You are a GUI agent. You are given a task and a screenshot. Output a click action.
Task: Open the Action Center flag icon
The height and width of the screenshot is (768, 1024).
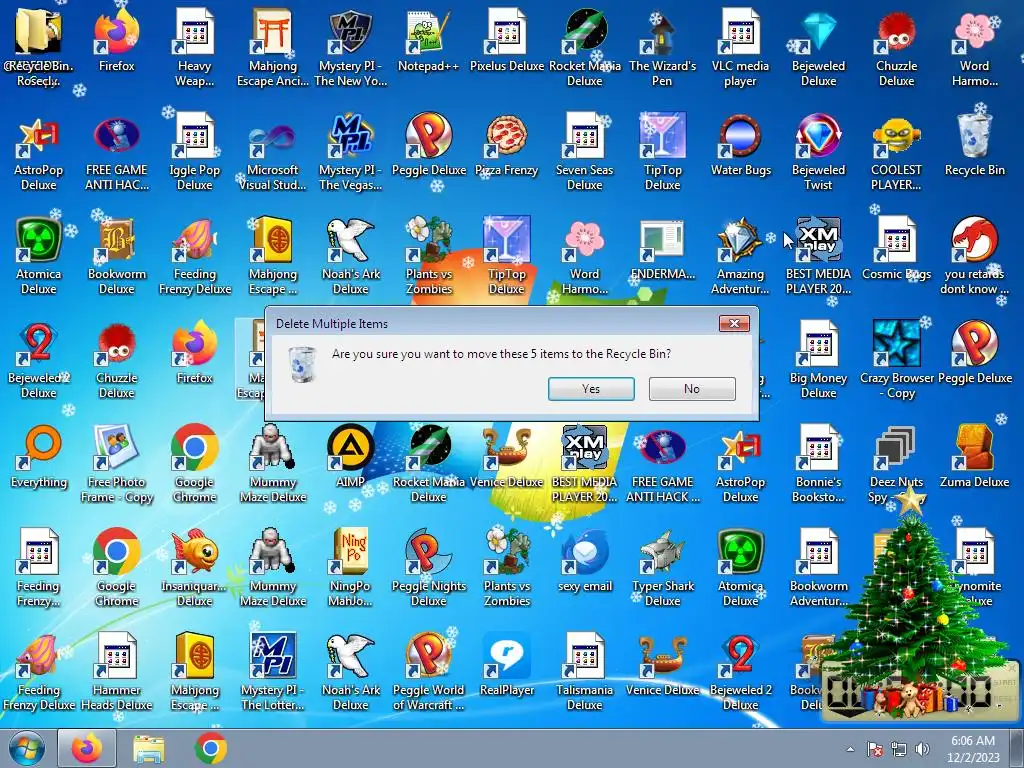coord(874,749)
